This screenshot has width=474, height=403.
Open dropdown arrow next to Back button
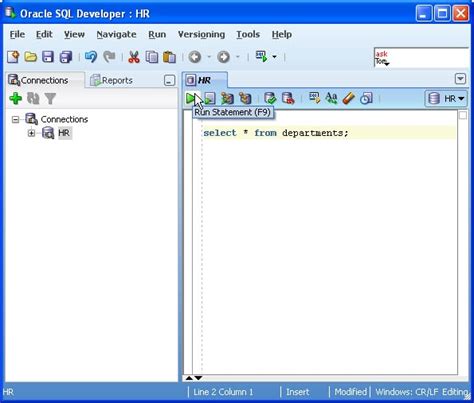(209, 57)
